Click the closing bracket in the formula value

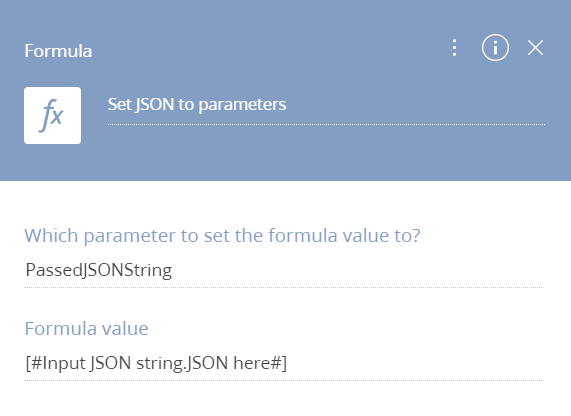click(x=284, y=363)
